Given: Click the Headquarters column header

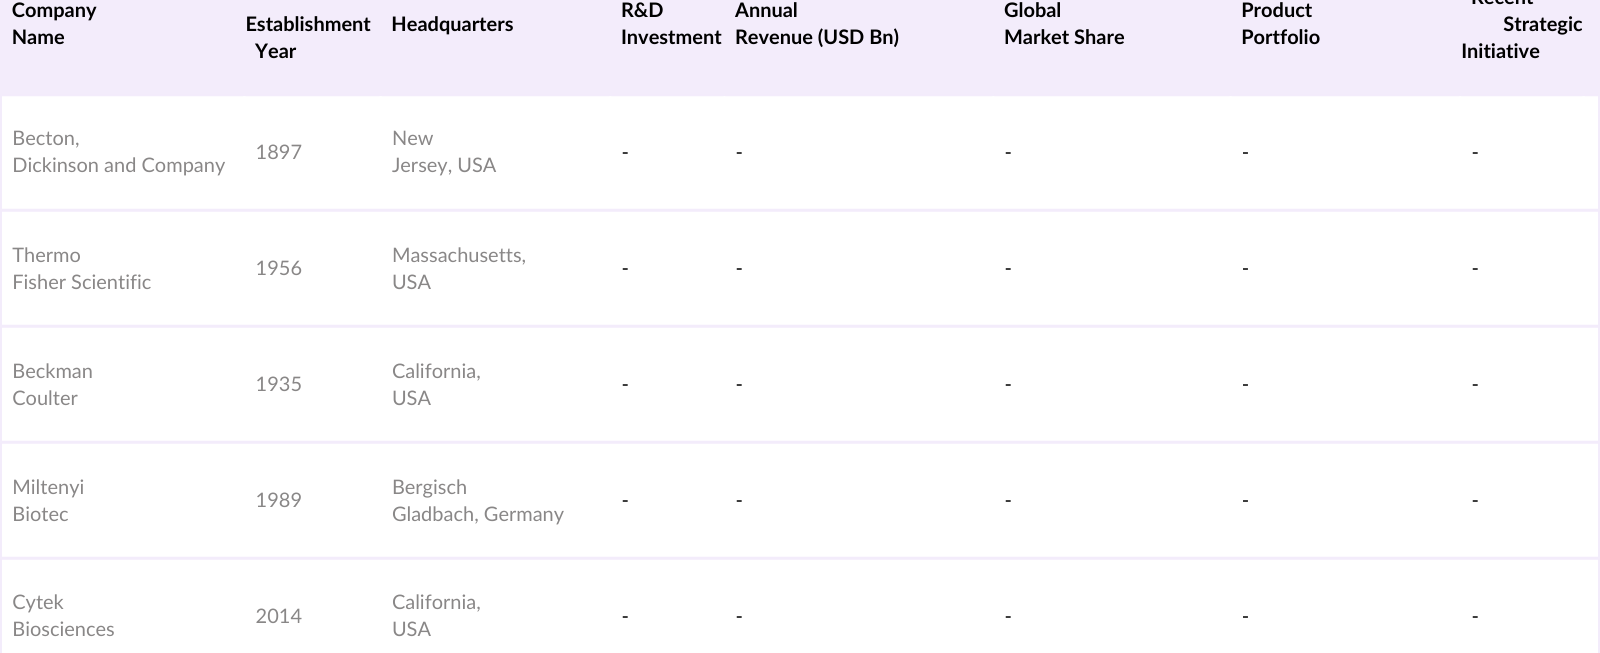Looking at the screenshot, I should pyautogui.click(x=452, y=24).
